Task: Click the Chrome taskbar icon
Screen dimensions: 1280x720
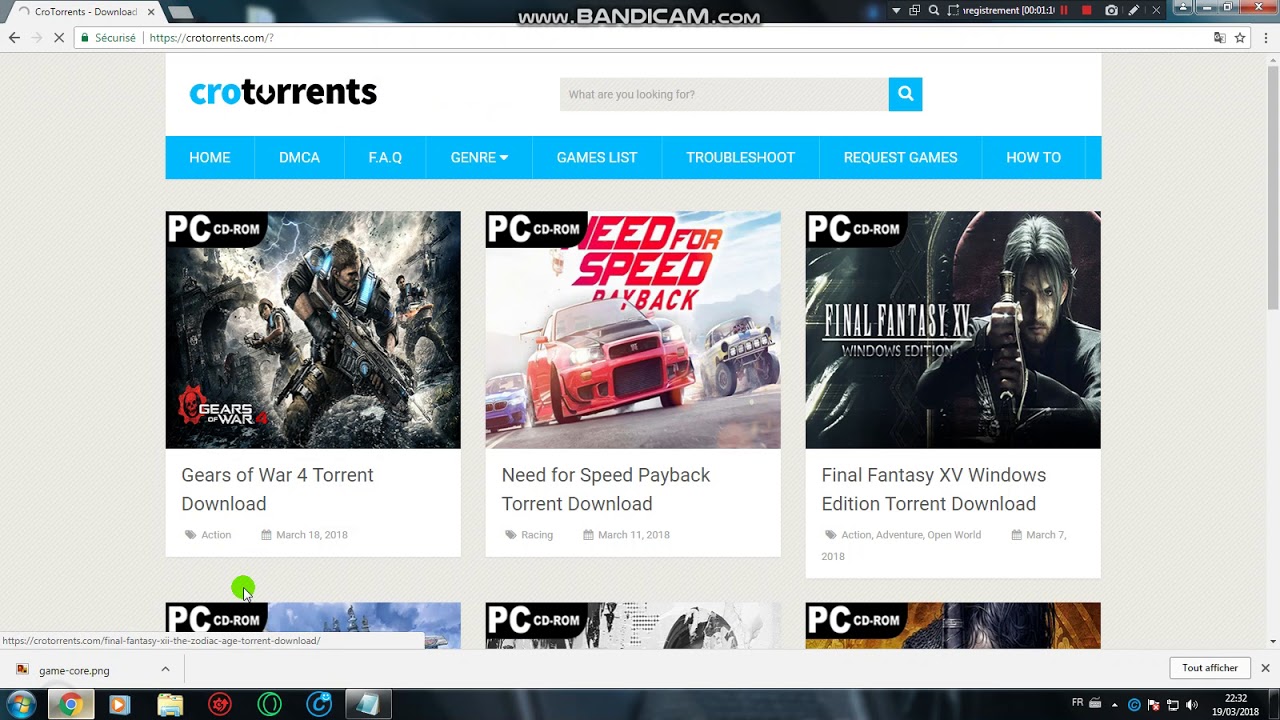Action: 70,705
